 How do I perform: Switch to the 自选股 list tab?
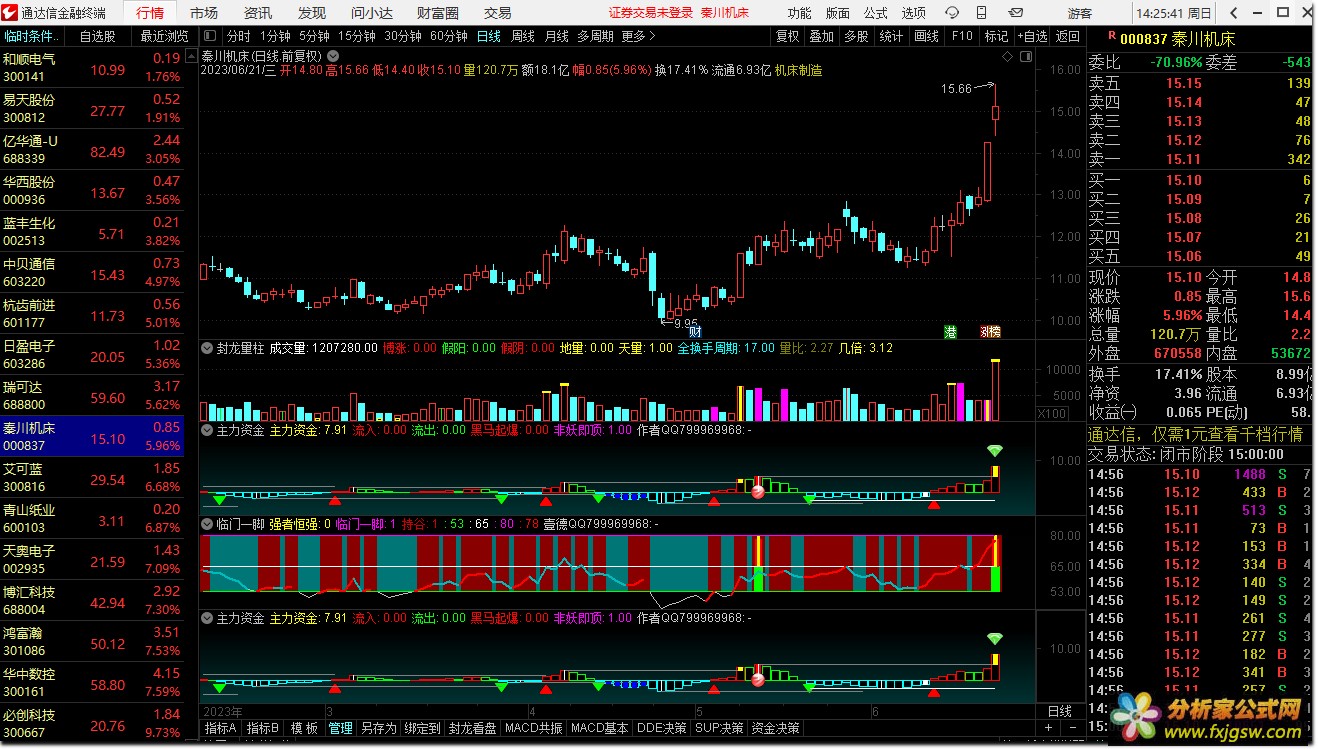click(x=97, y=36)
